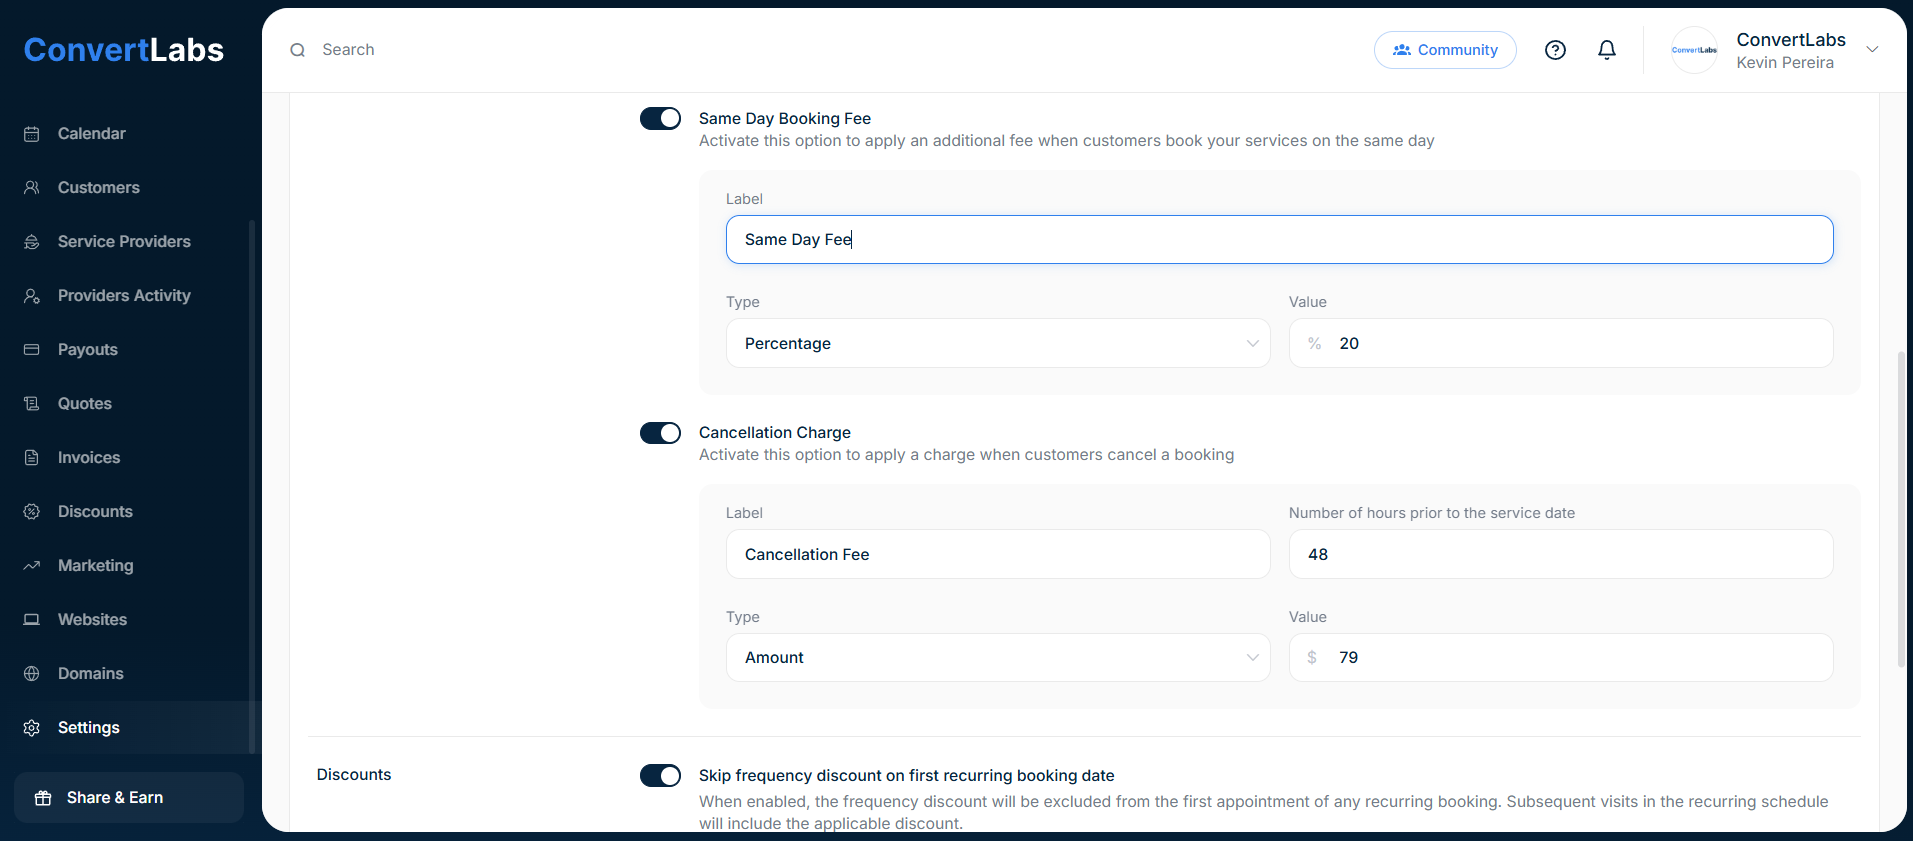Screen dimensions: 1913x841
Task: Click the Domains globe icon
Action: (32, 674)
